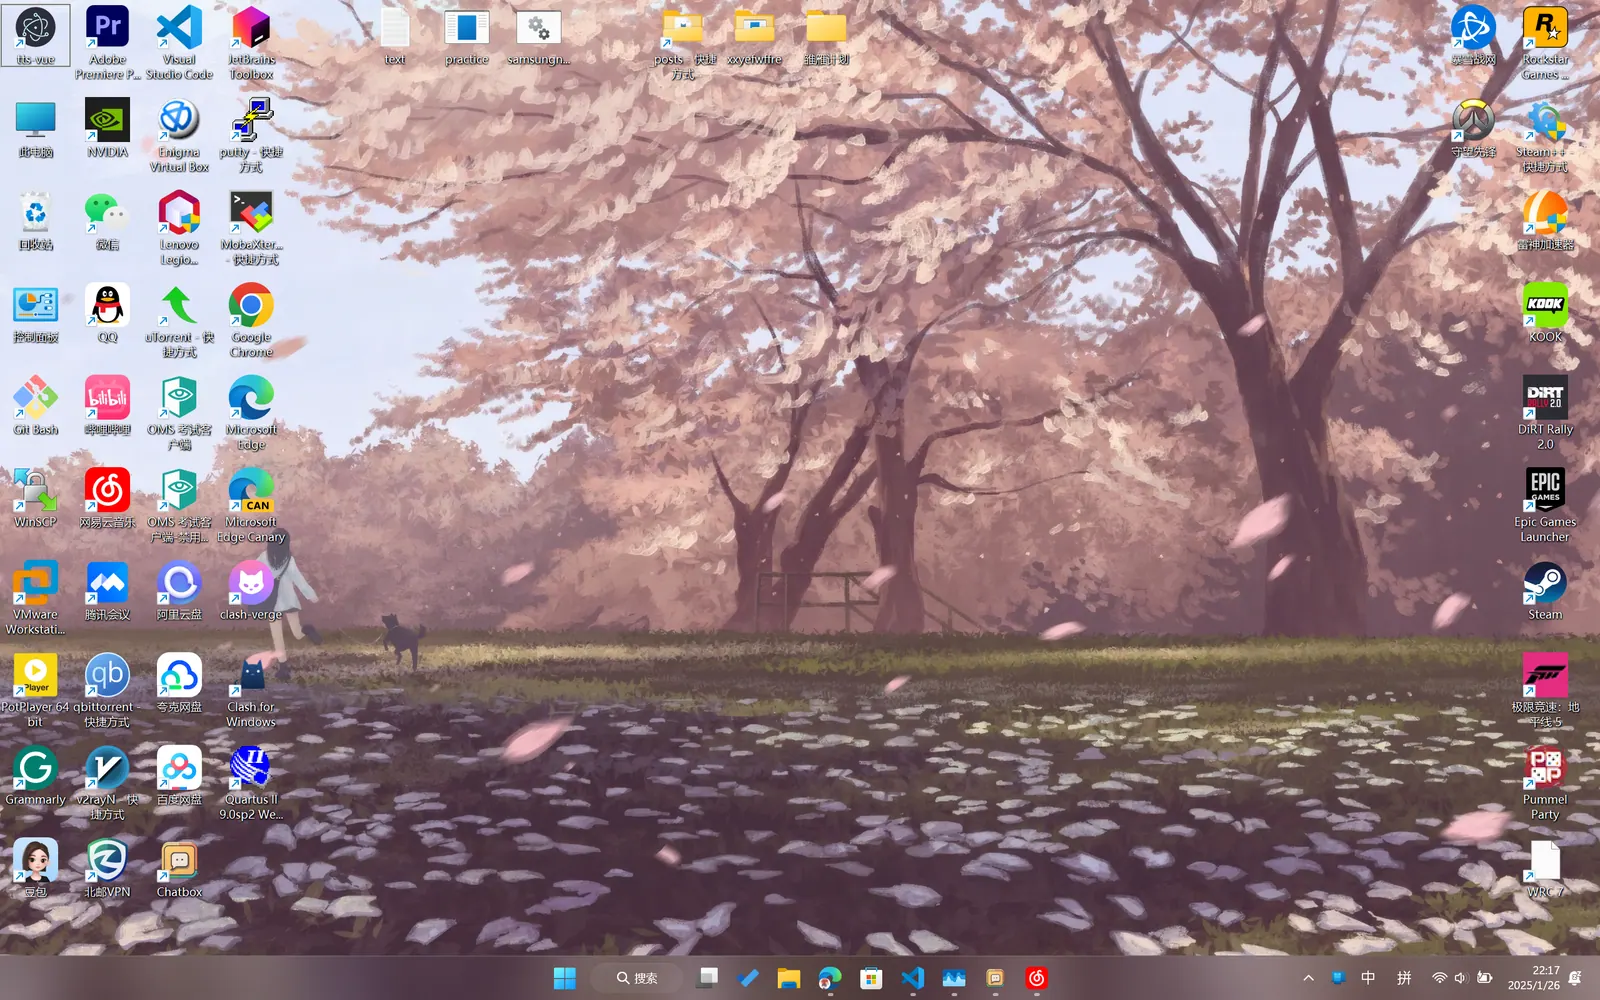Open the Windows Start menu
Screen dimensions: 1600x1000
point(565,978)
